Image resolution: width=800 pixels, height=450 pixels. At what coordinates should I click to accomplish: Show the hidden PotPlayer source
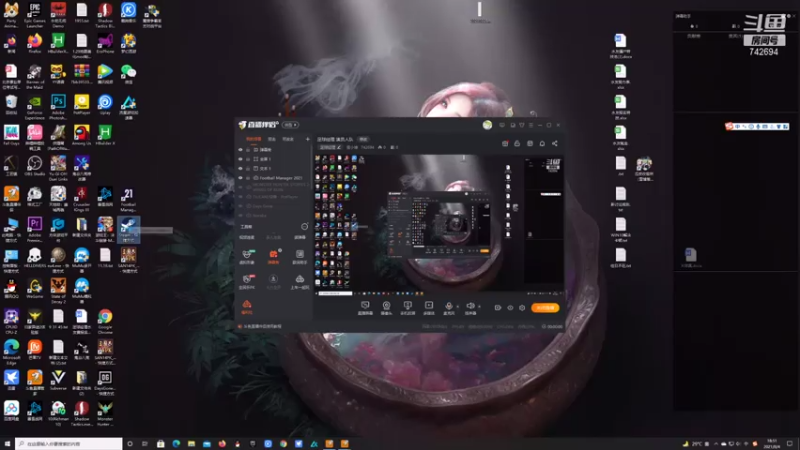point(241,197)
